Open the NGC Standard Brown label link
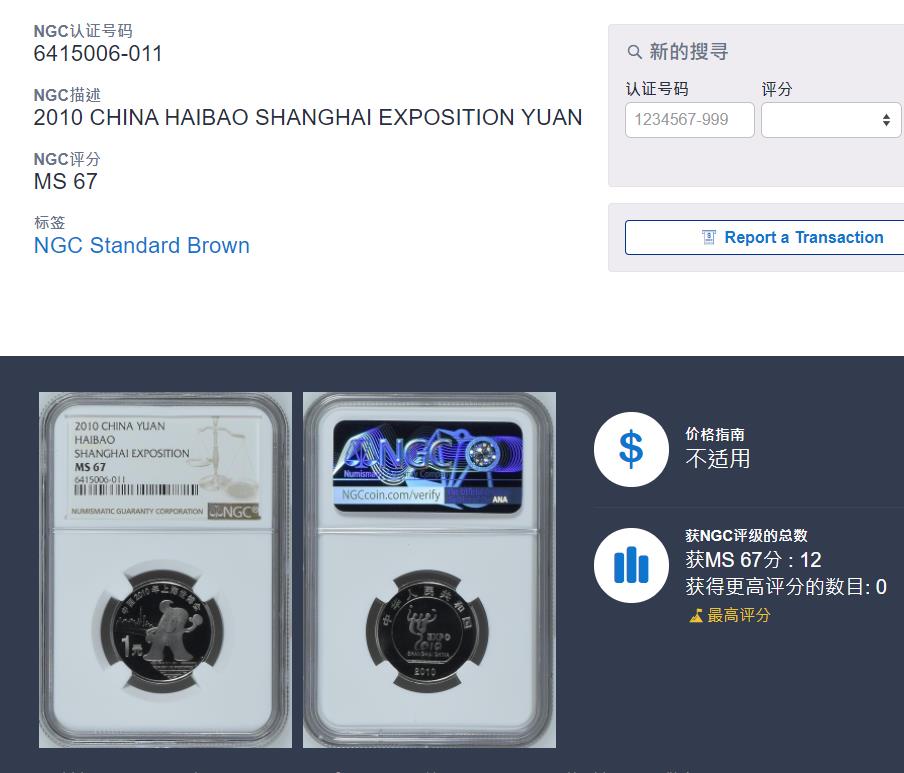 pos(142,245)
